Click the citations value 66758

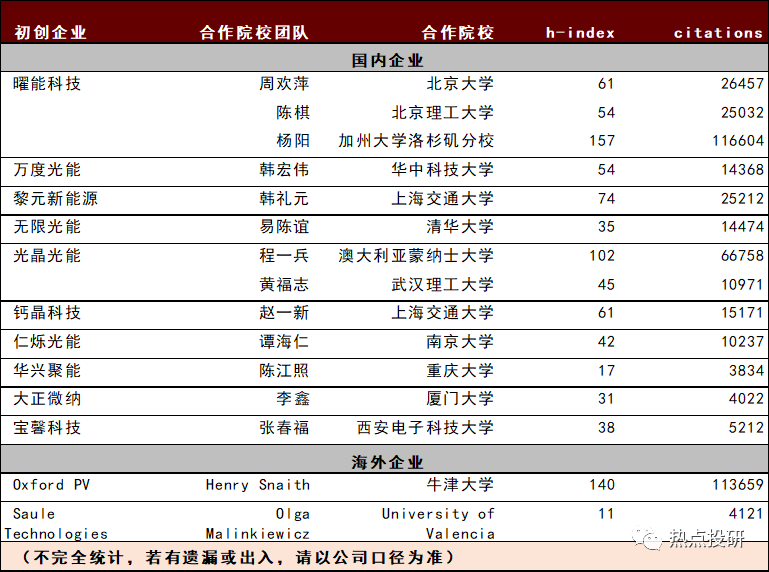743,256
